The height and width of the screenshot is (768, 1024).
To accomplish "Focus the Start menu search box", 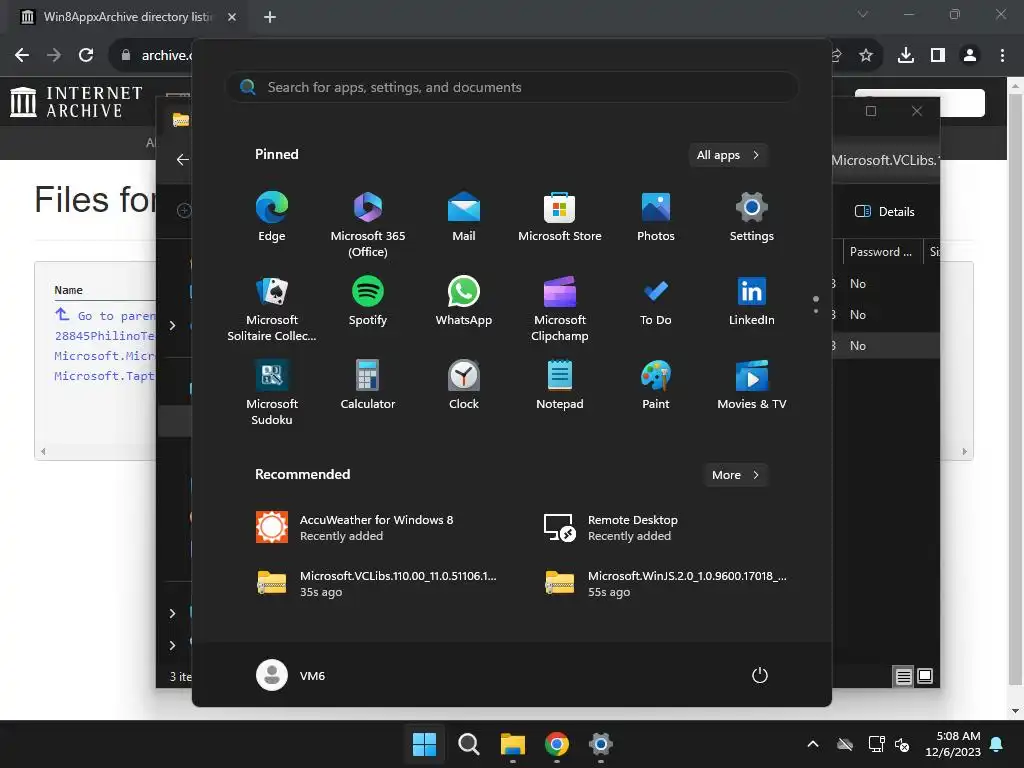I will point(512,88).
